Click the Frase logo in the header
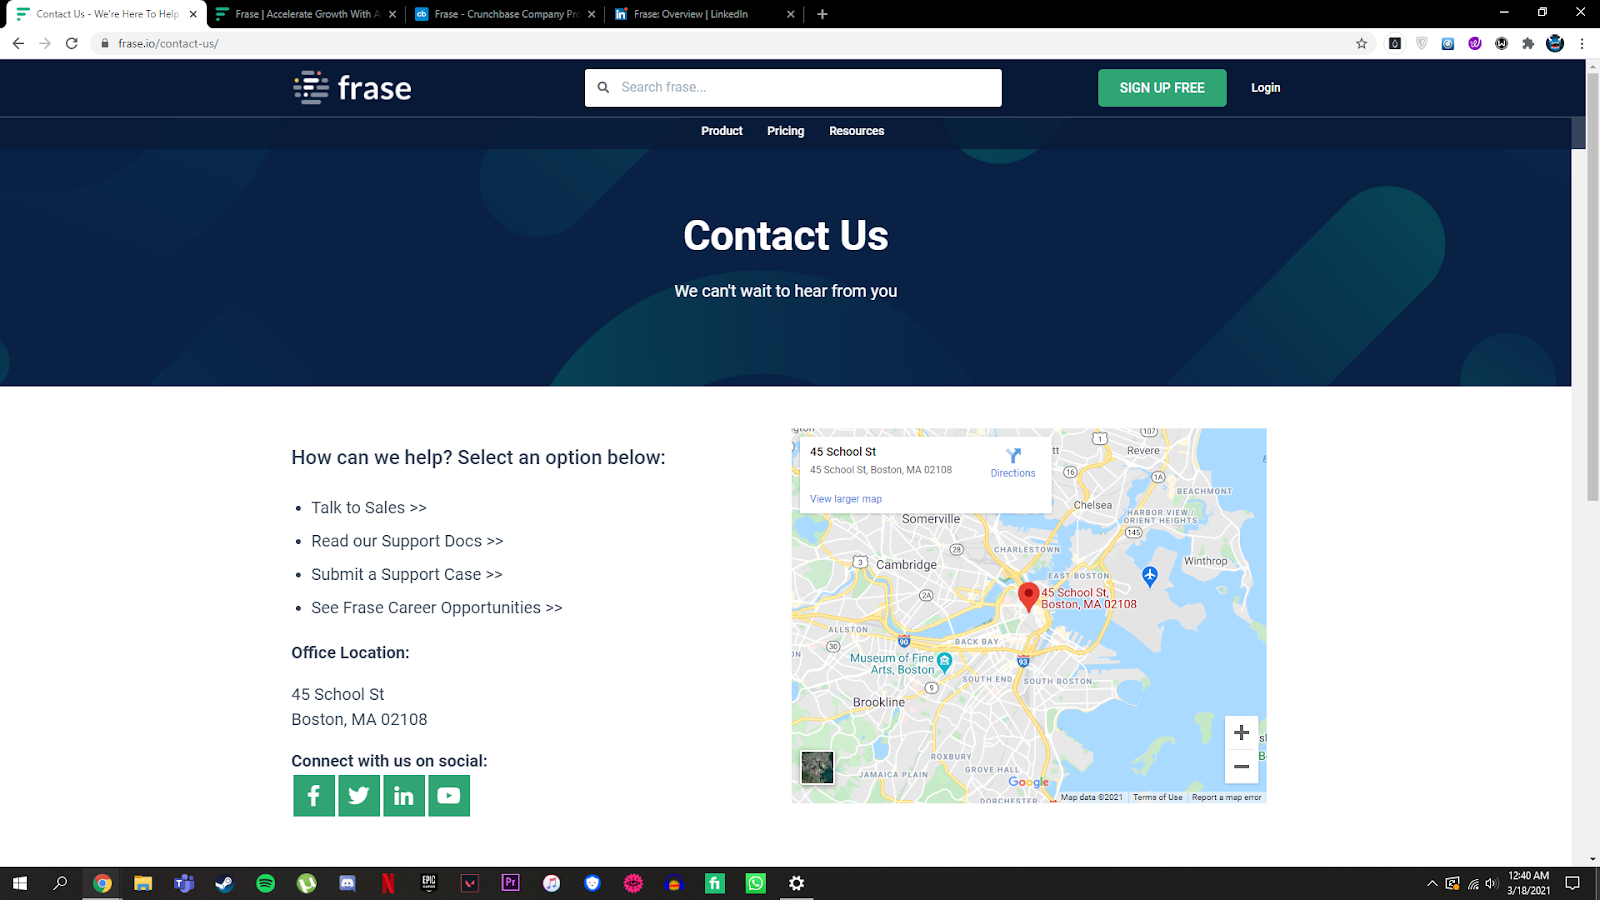This screenshot has height=900, width=1600. pyautogui.click(x=352, y=88)
